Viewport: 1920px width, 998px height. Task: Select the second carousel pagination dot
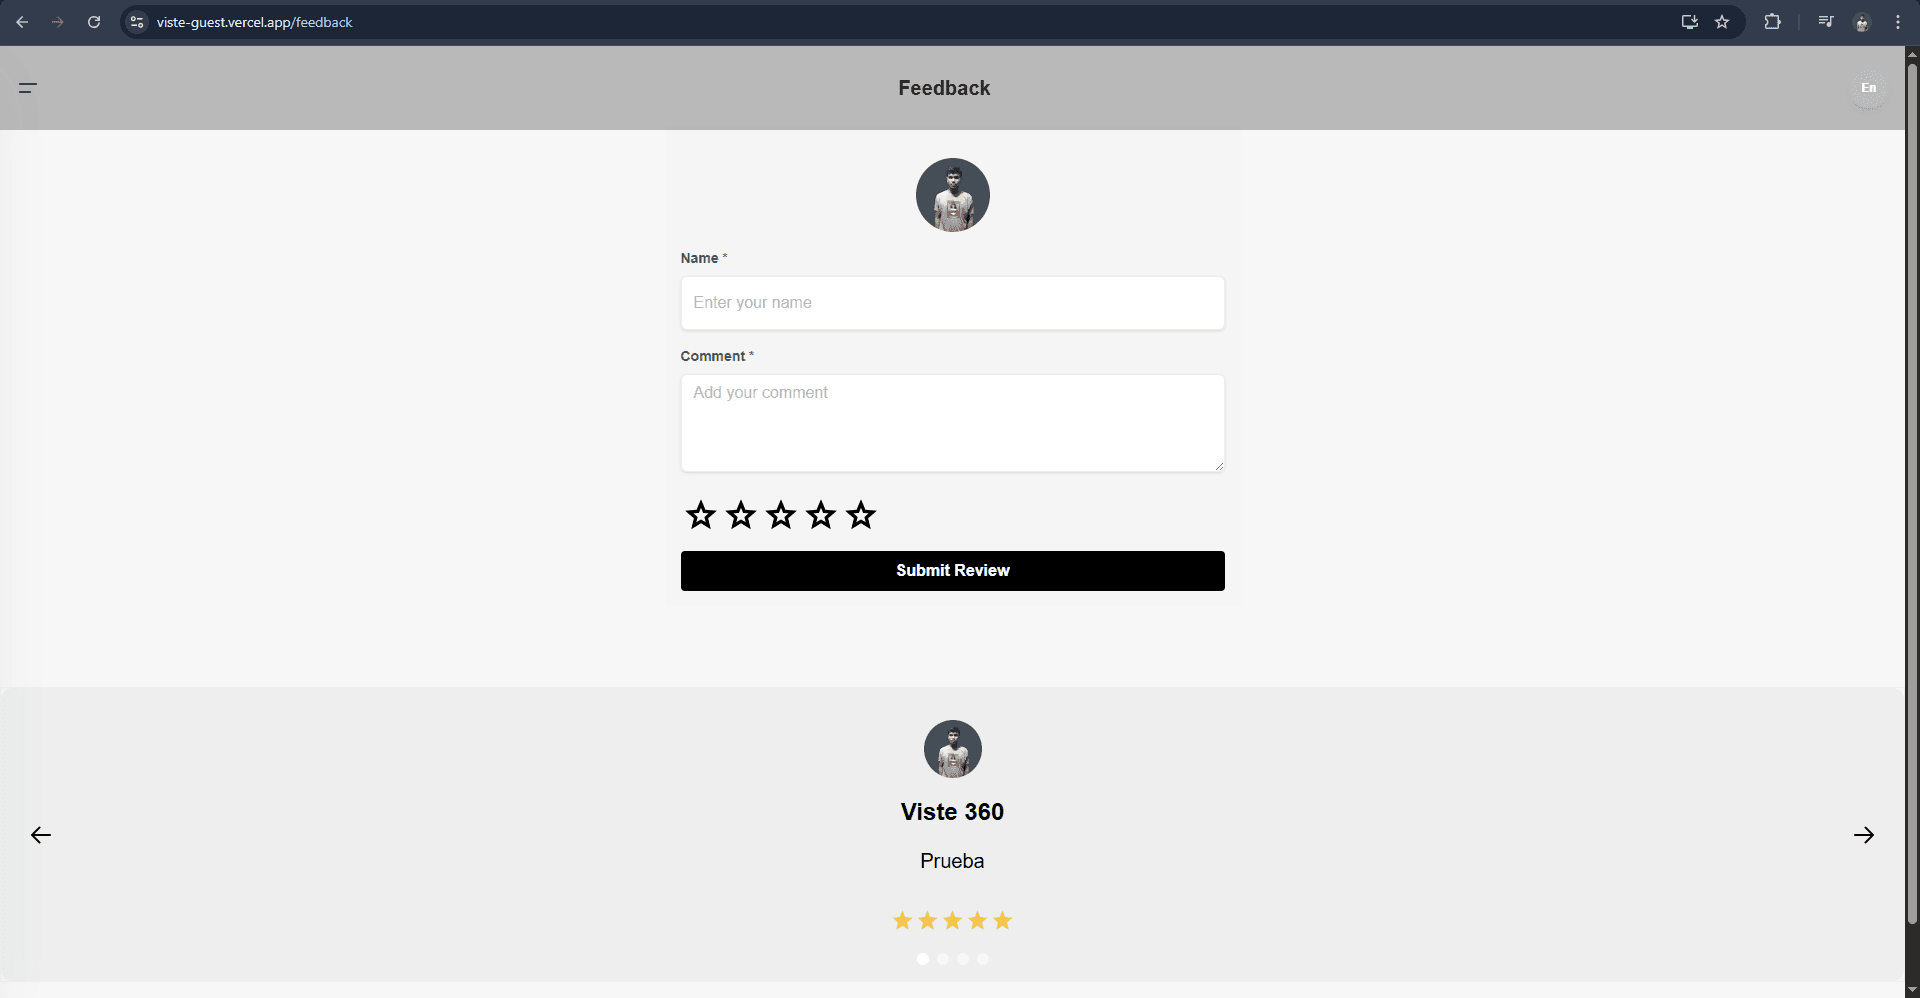943,958
